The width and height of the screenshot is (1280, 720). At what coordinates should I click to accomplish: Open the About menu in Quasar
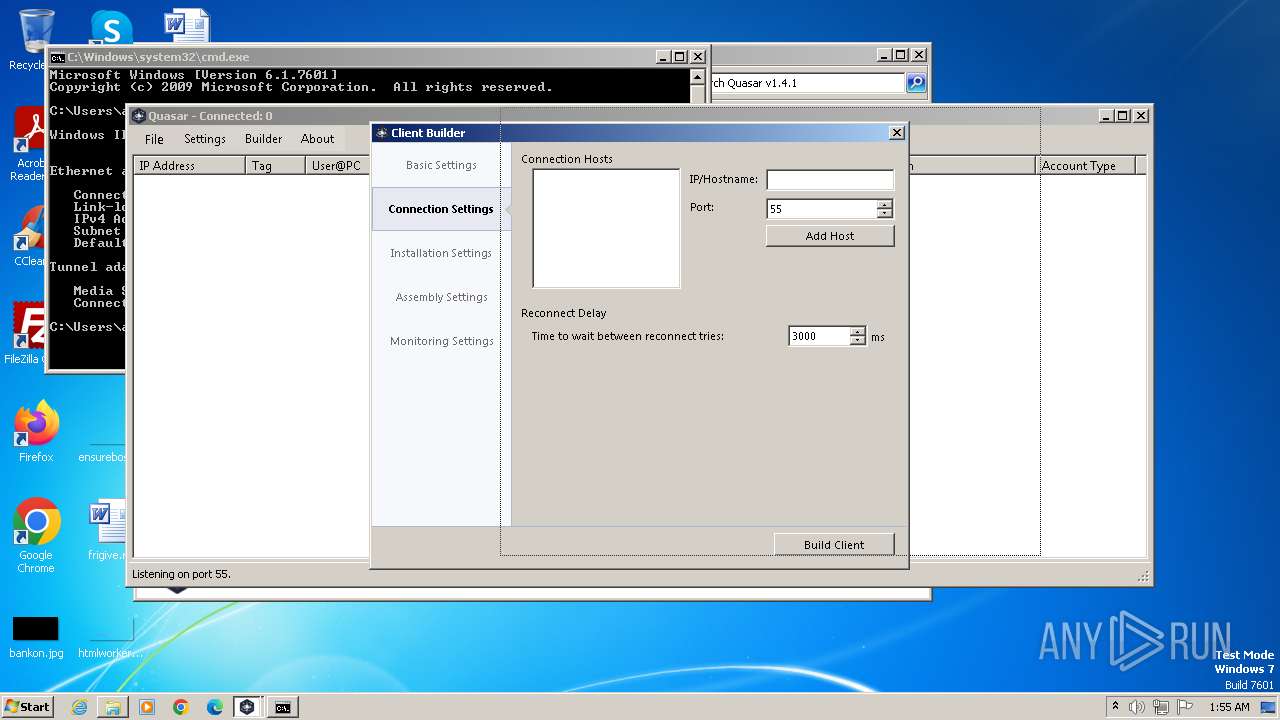tap(318, 139)
